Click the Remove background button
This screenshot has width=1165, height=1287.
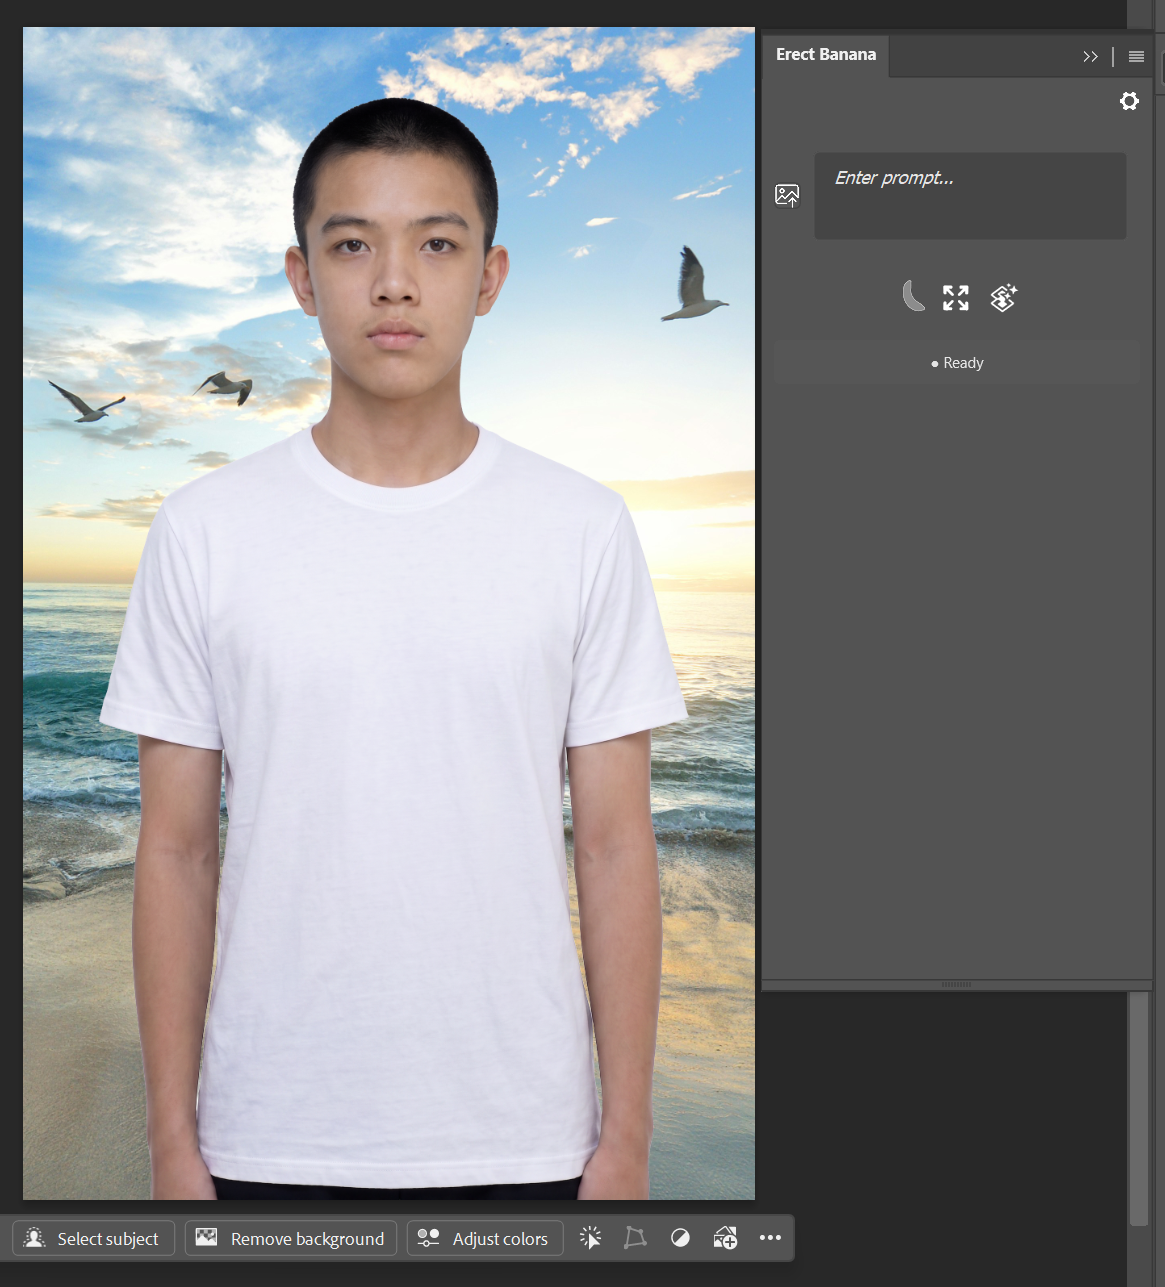point(291,1238)
